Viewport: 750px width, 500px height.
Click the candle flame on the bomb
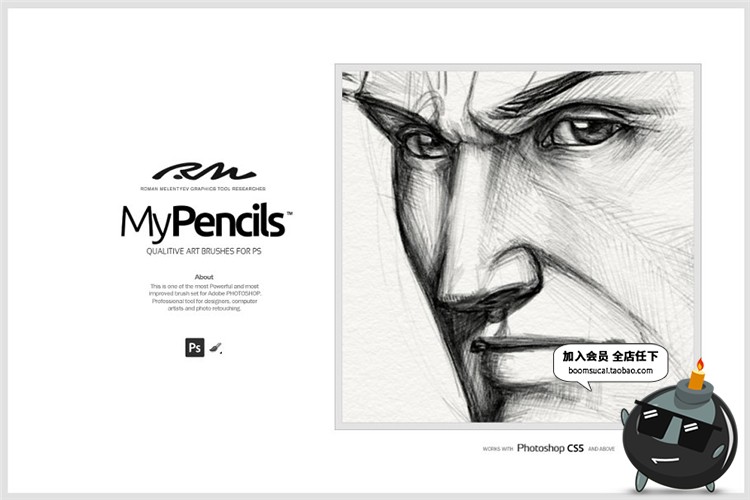coord(700,365)
